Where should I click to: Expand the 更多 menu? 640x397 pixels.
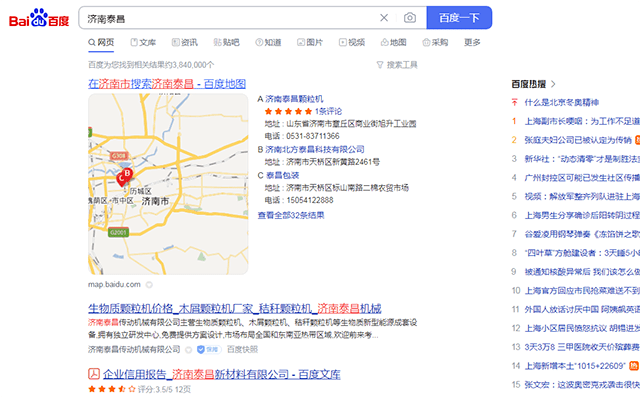[x=472, y=42]
